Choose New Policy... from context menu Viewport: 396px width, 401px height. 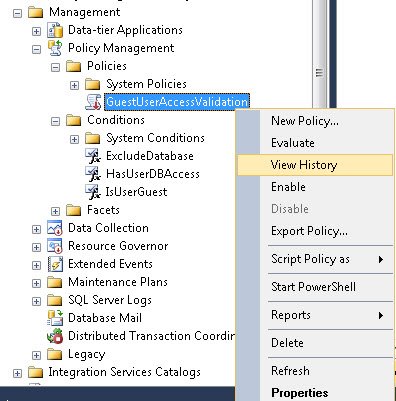315,121
